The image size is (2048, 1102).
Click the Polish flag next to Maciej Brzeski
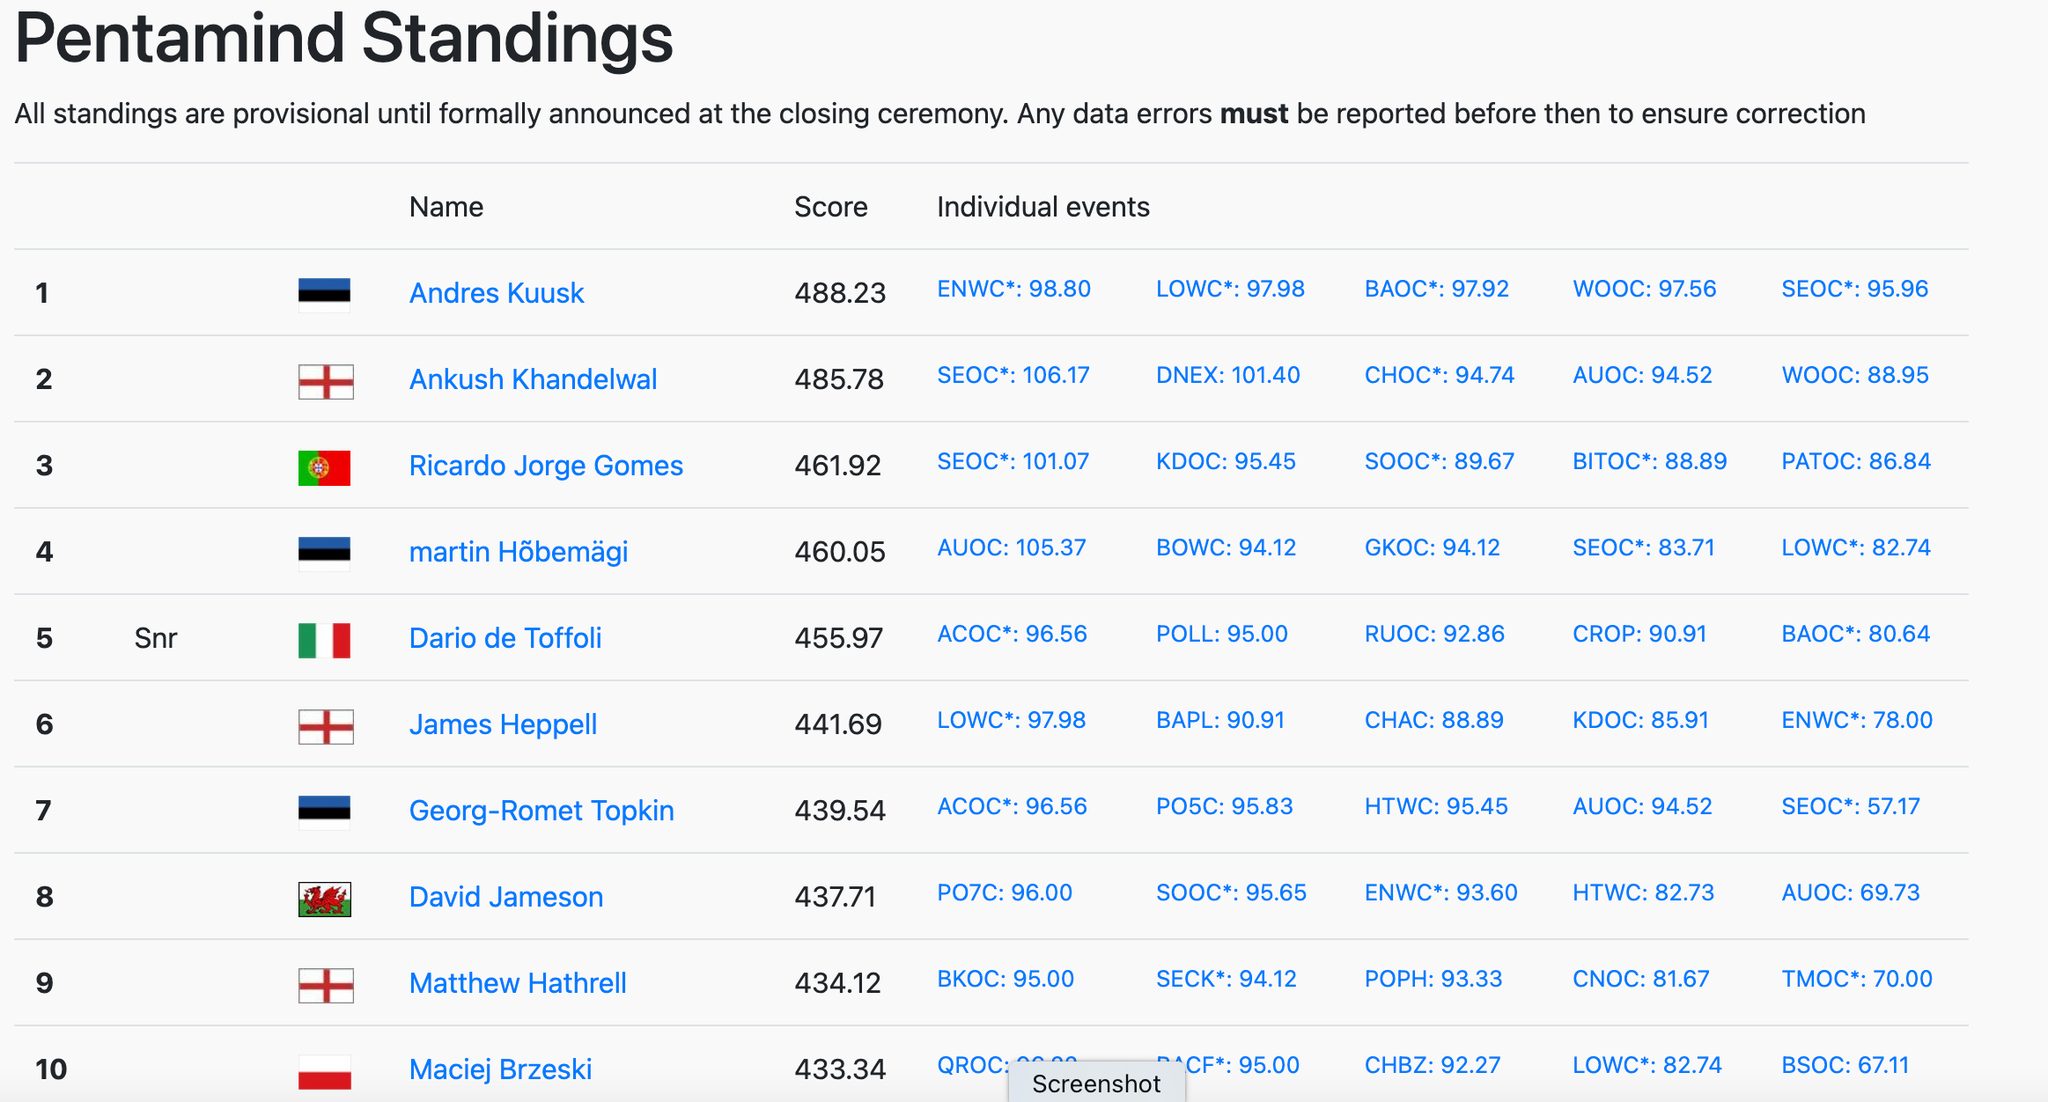point(324,1072)
